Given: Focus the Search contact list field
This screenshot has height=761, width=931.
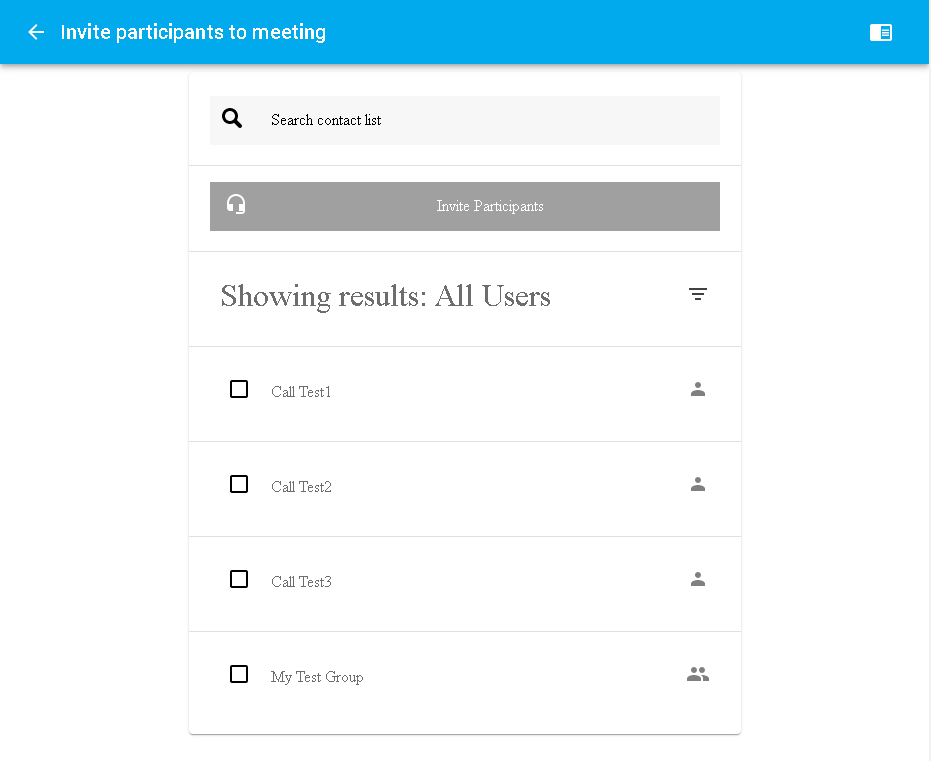Looking at the screenshot, I should coord(465,121).
